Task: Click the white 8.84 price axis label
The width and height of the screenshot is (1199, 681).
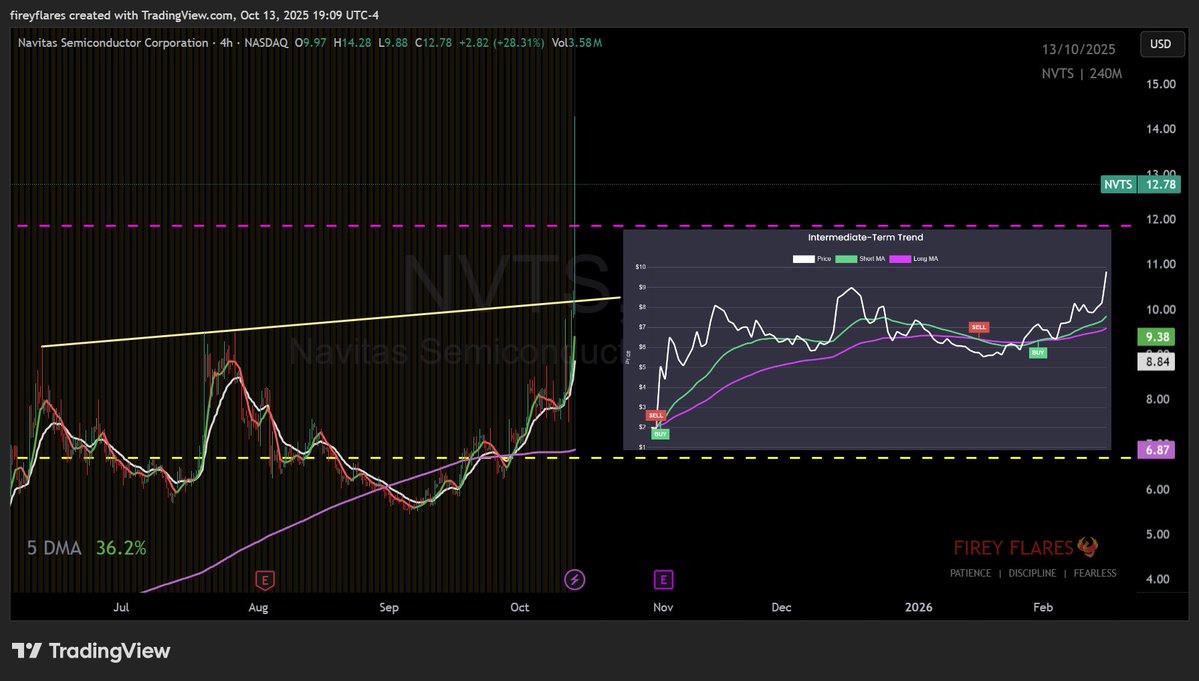Action: (x=1157, y=362)
